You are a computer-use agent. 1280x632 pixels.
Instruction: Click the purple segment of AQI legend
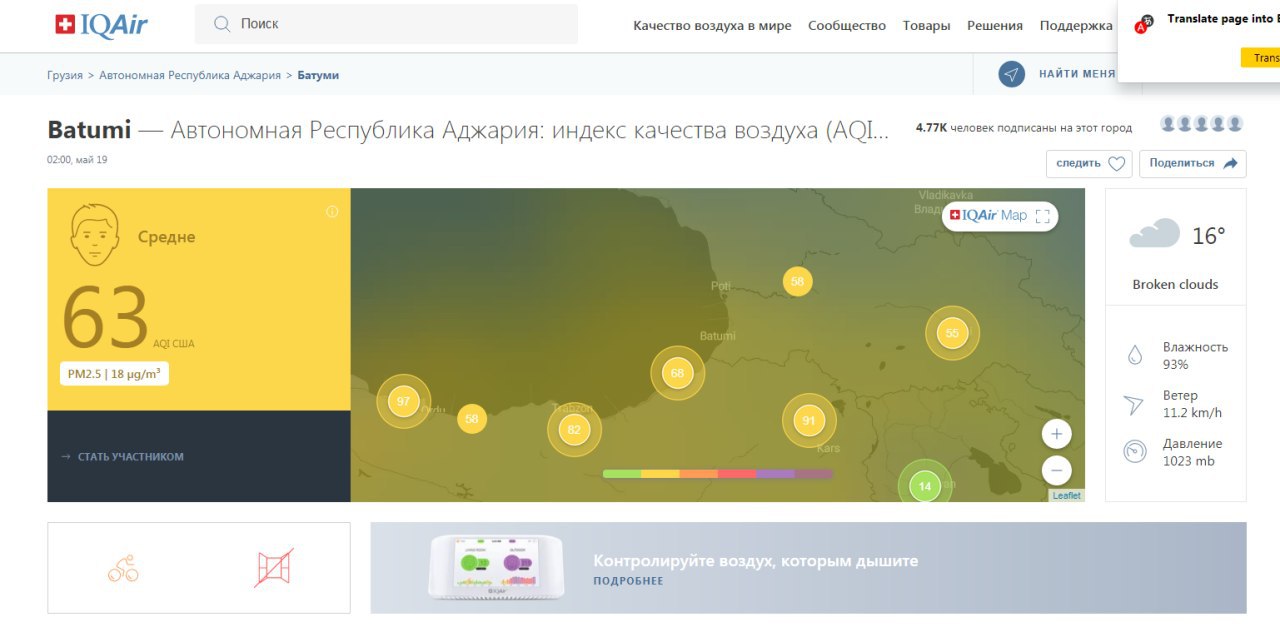pos(775,474)
